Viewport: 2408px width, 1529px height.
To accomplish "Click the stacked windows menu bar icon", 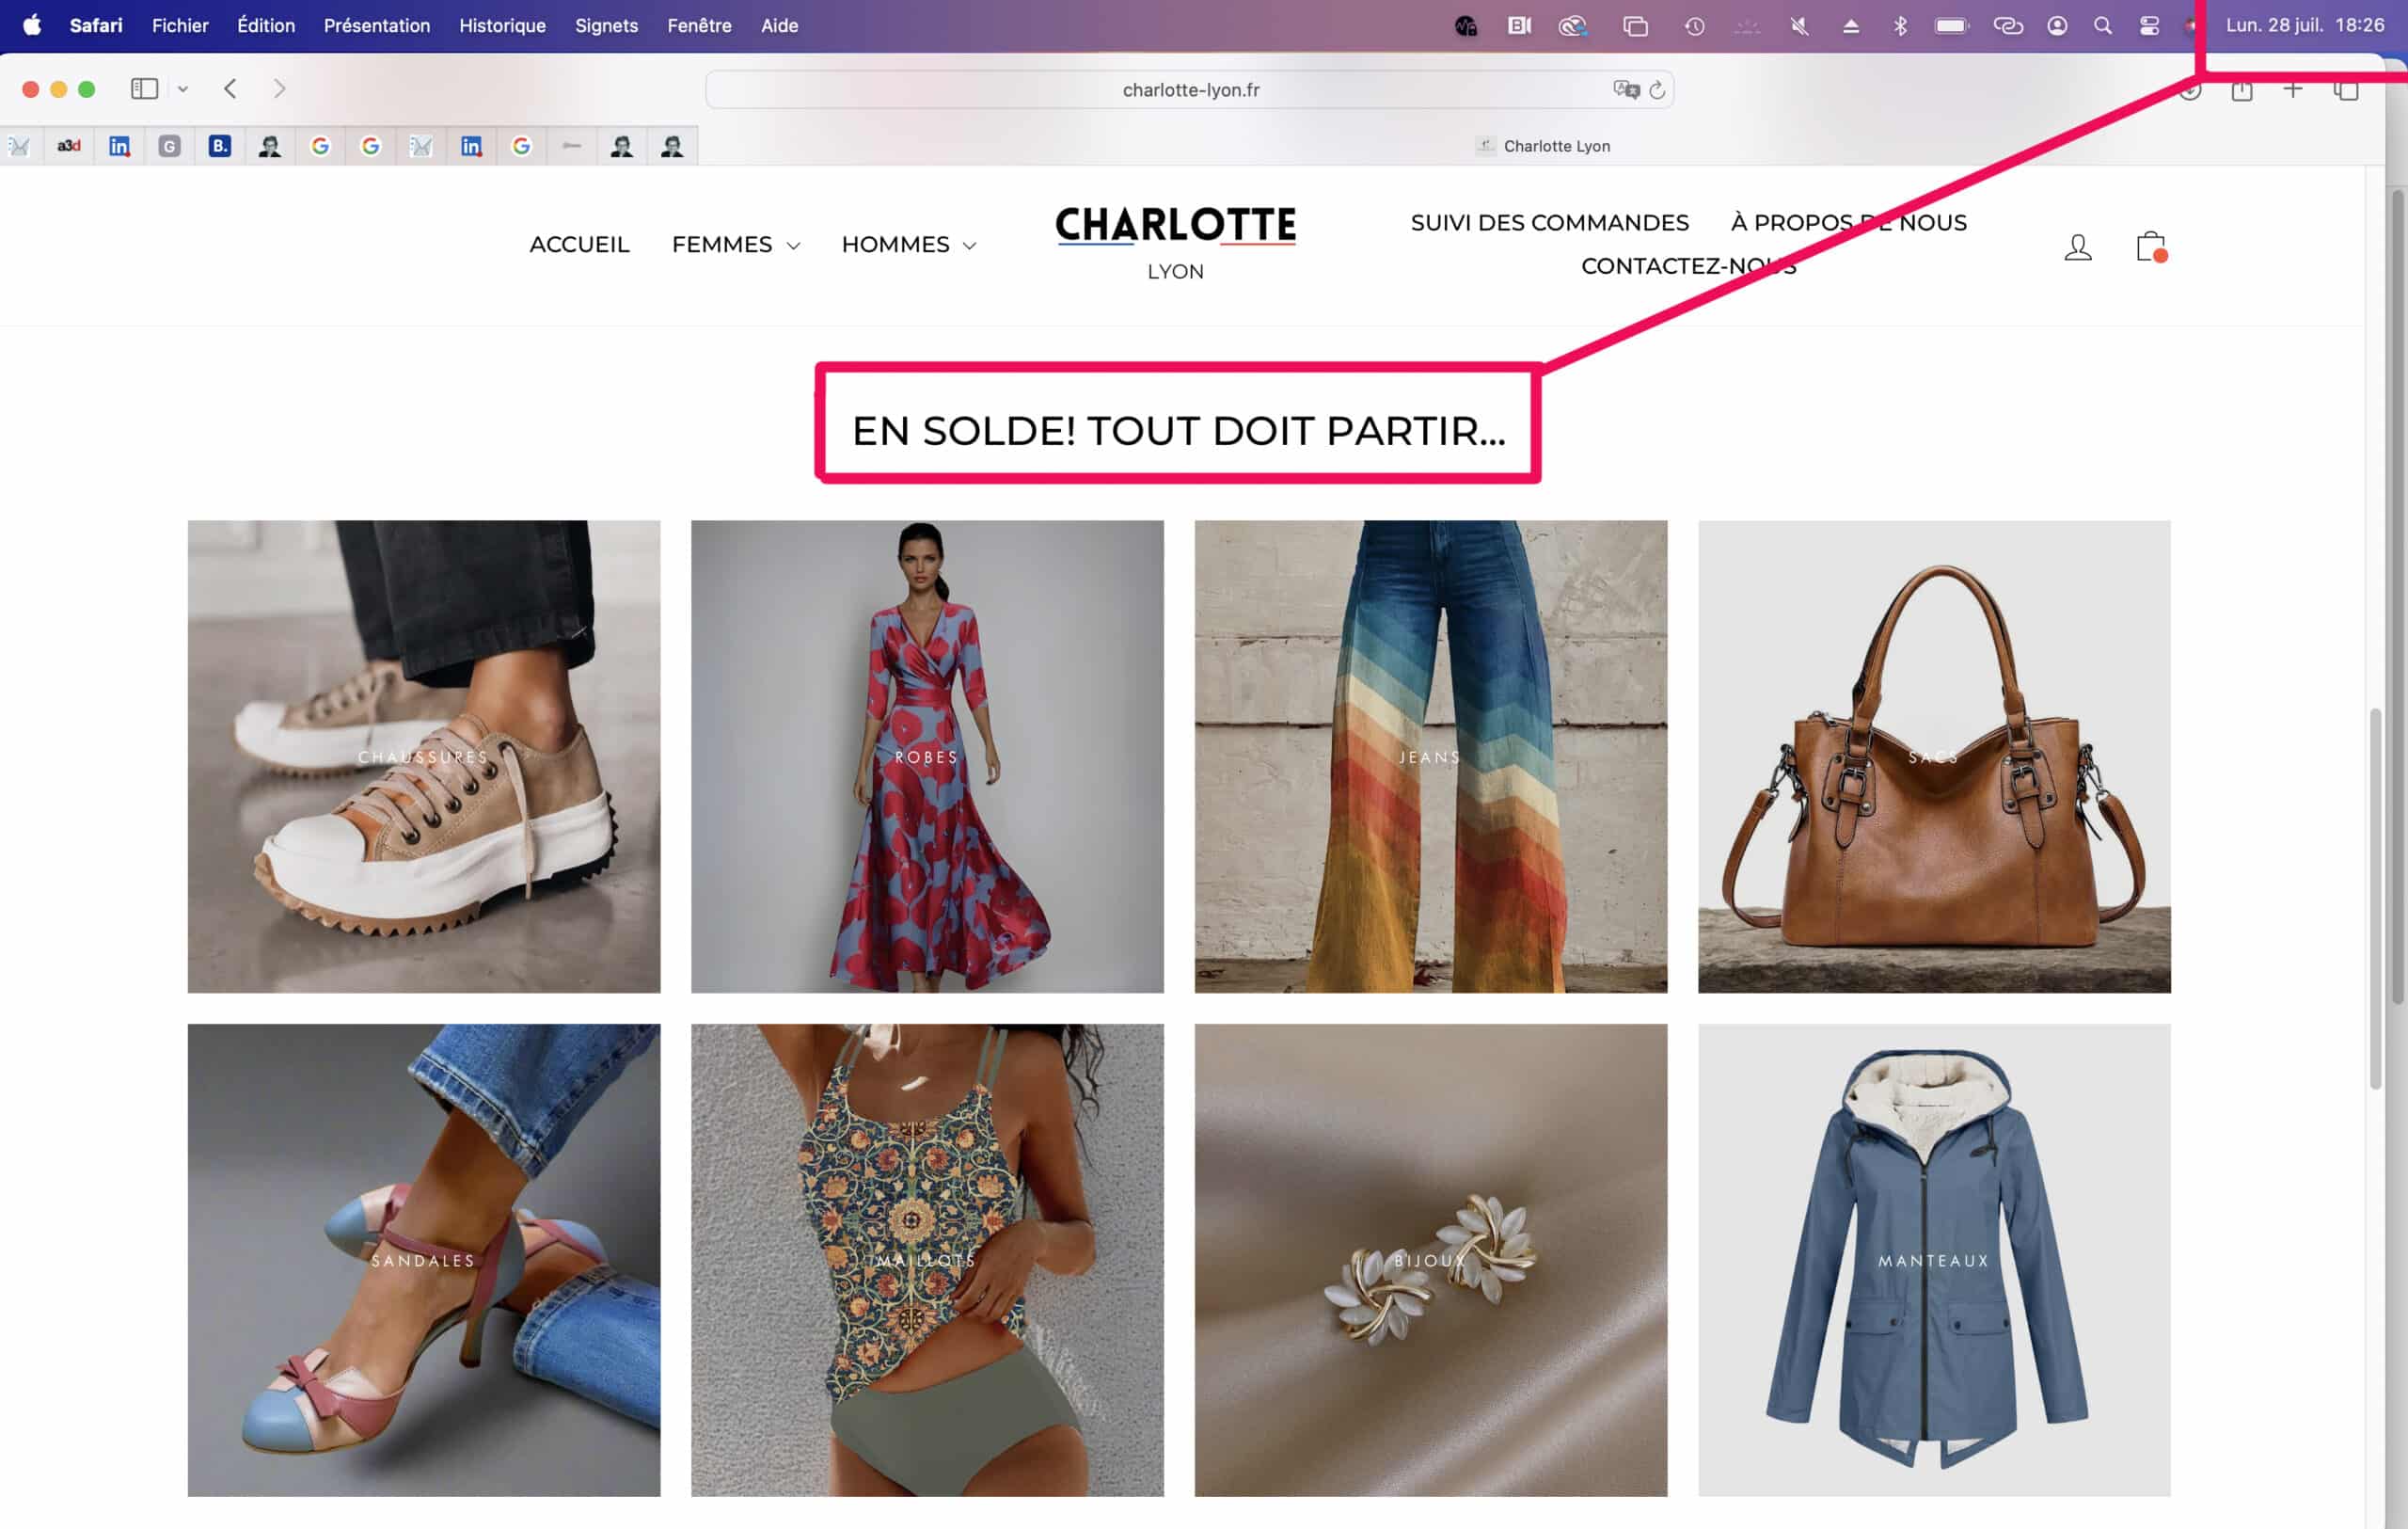I will click(x=1635, y=26).
